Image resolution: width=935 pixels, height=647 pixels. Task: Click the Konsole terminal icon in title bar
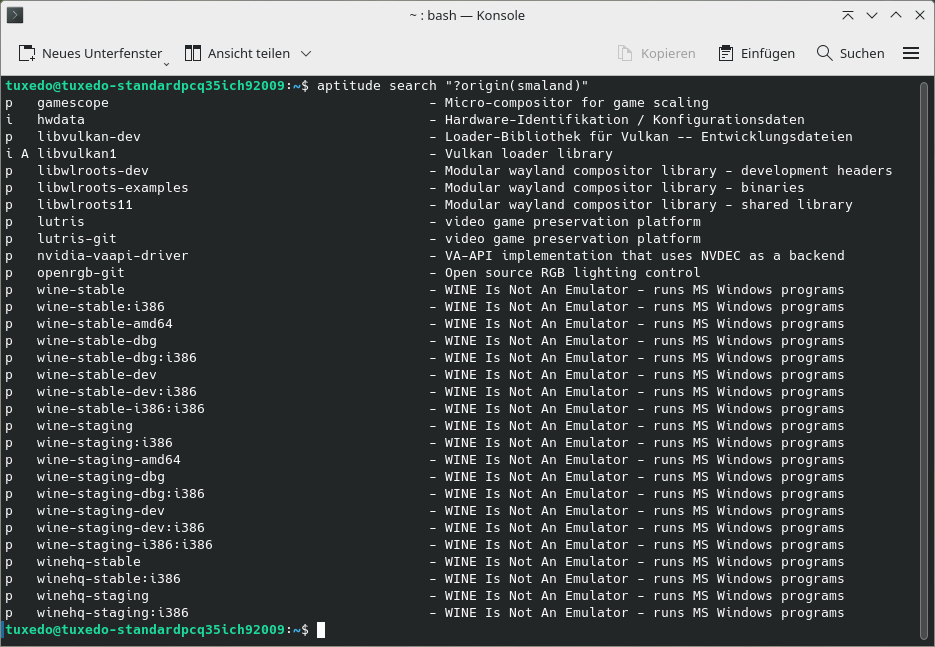[x=15, y=15]
